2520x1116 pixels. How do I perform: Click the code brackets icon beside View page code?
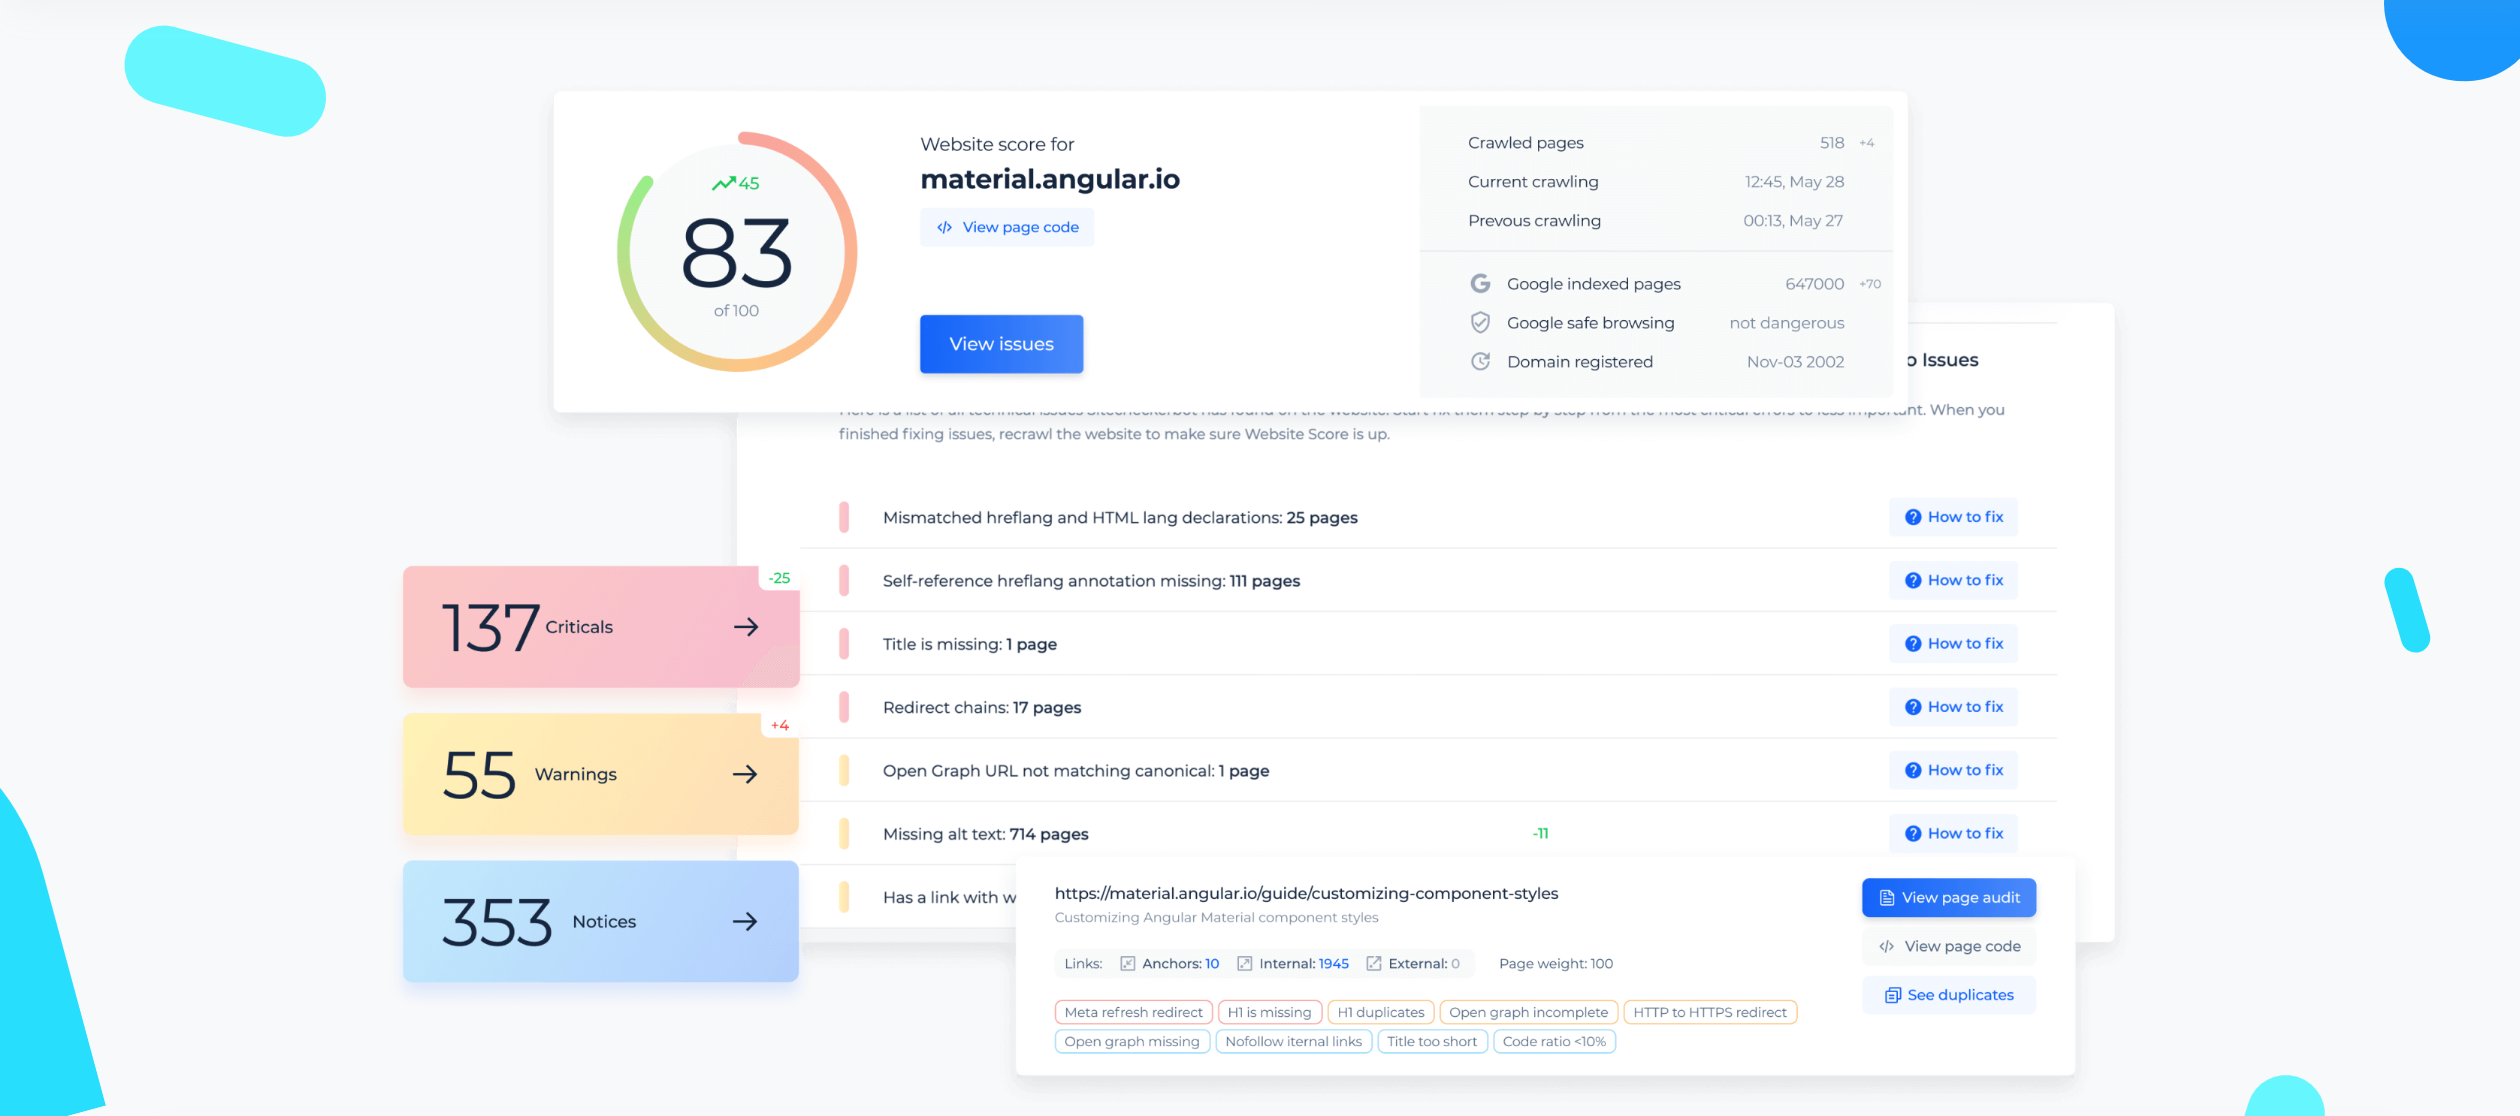(x=944, y=227)
